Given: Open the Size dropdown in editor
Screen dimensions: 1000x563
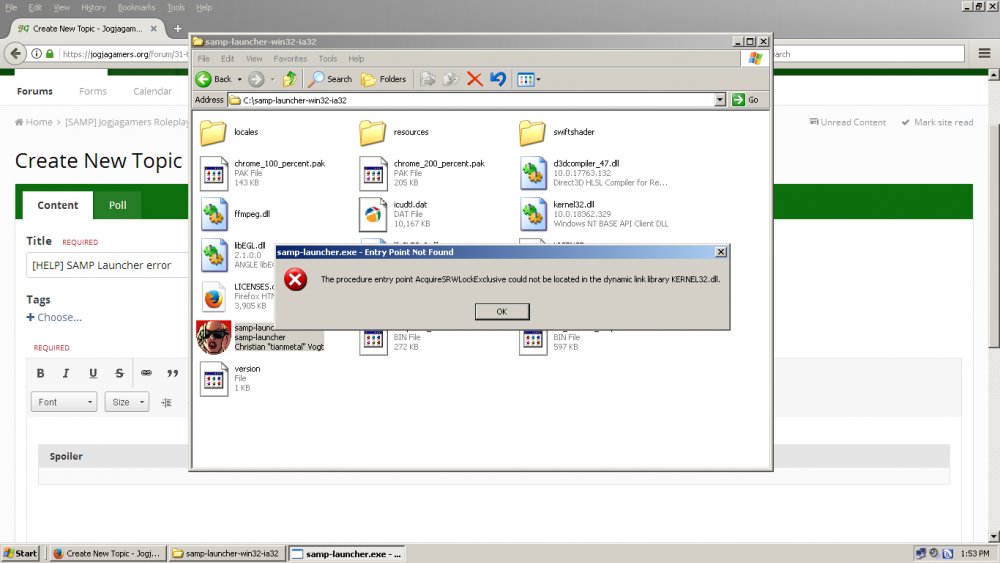Looking at the screenshot, I should [127, 402].
